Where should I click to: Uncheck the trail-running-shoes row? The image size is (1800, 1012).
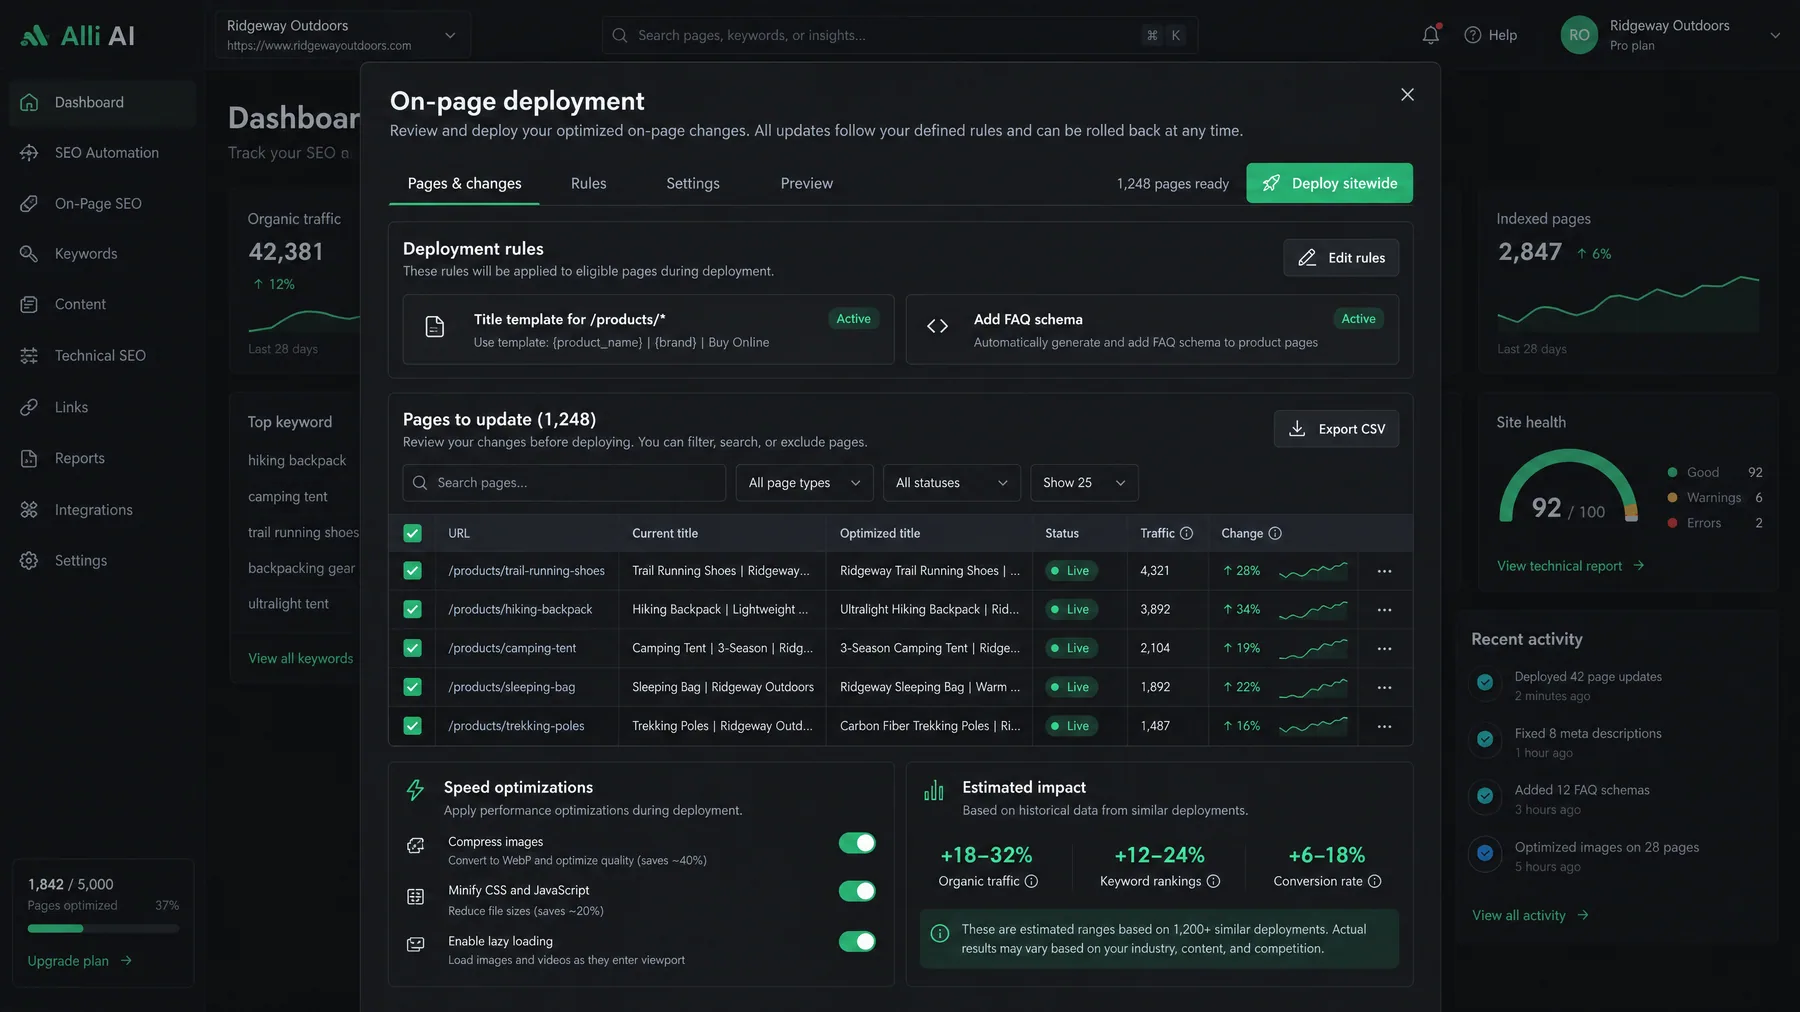point(412,571)
